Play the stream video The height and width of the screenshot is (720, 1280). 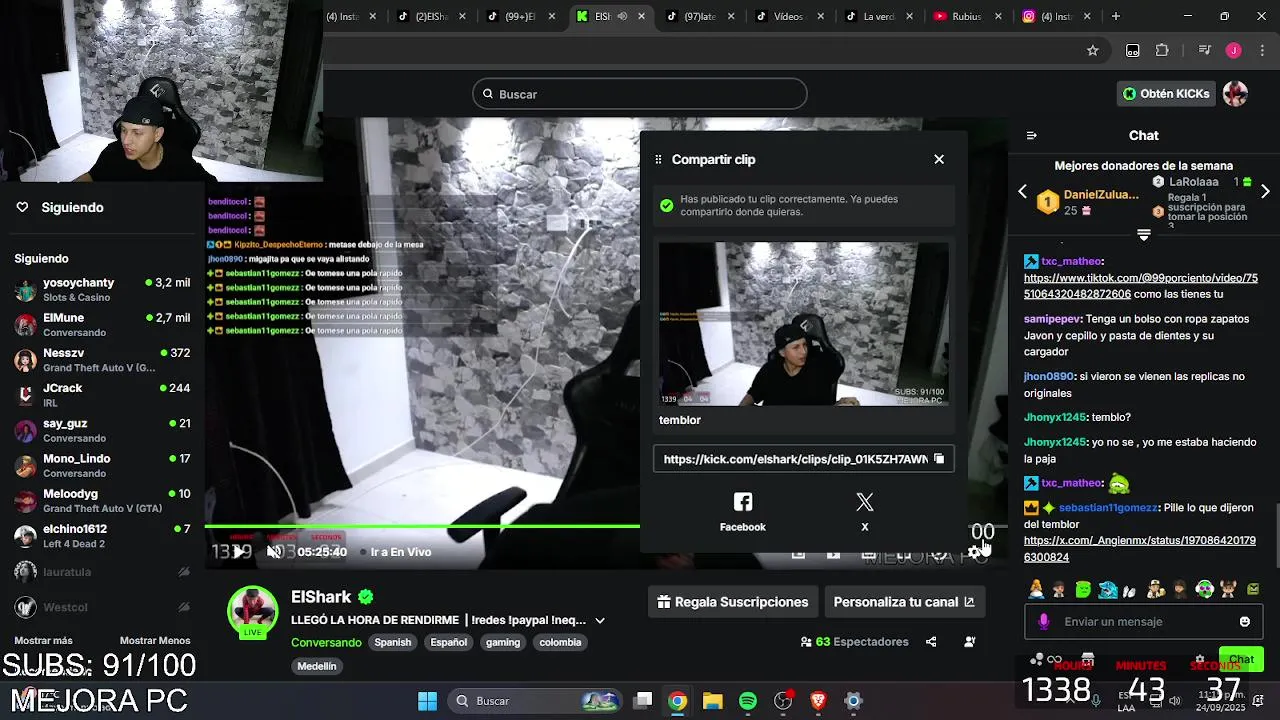(238, 552)
